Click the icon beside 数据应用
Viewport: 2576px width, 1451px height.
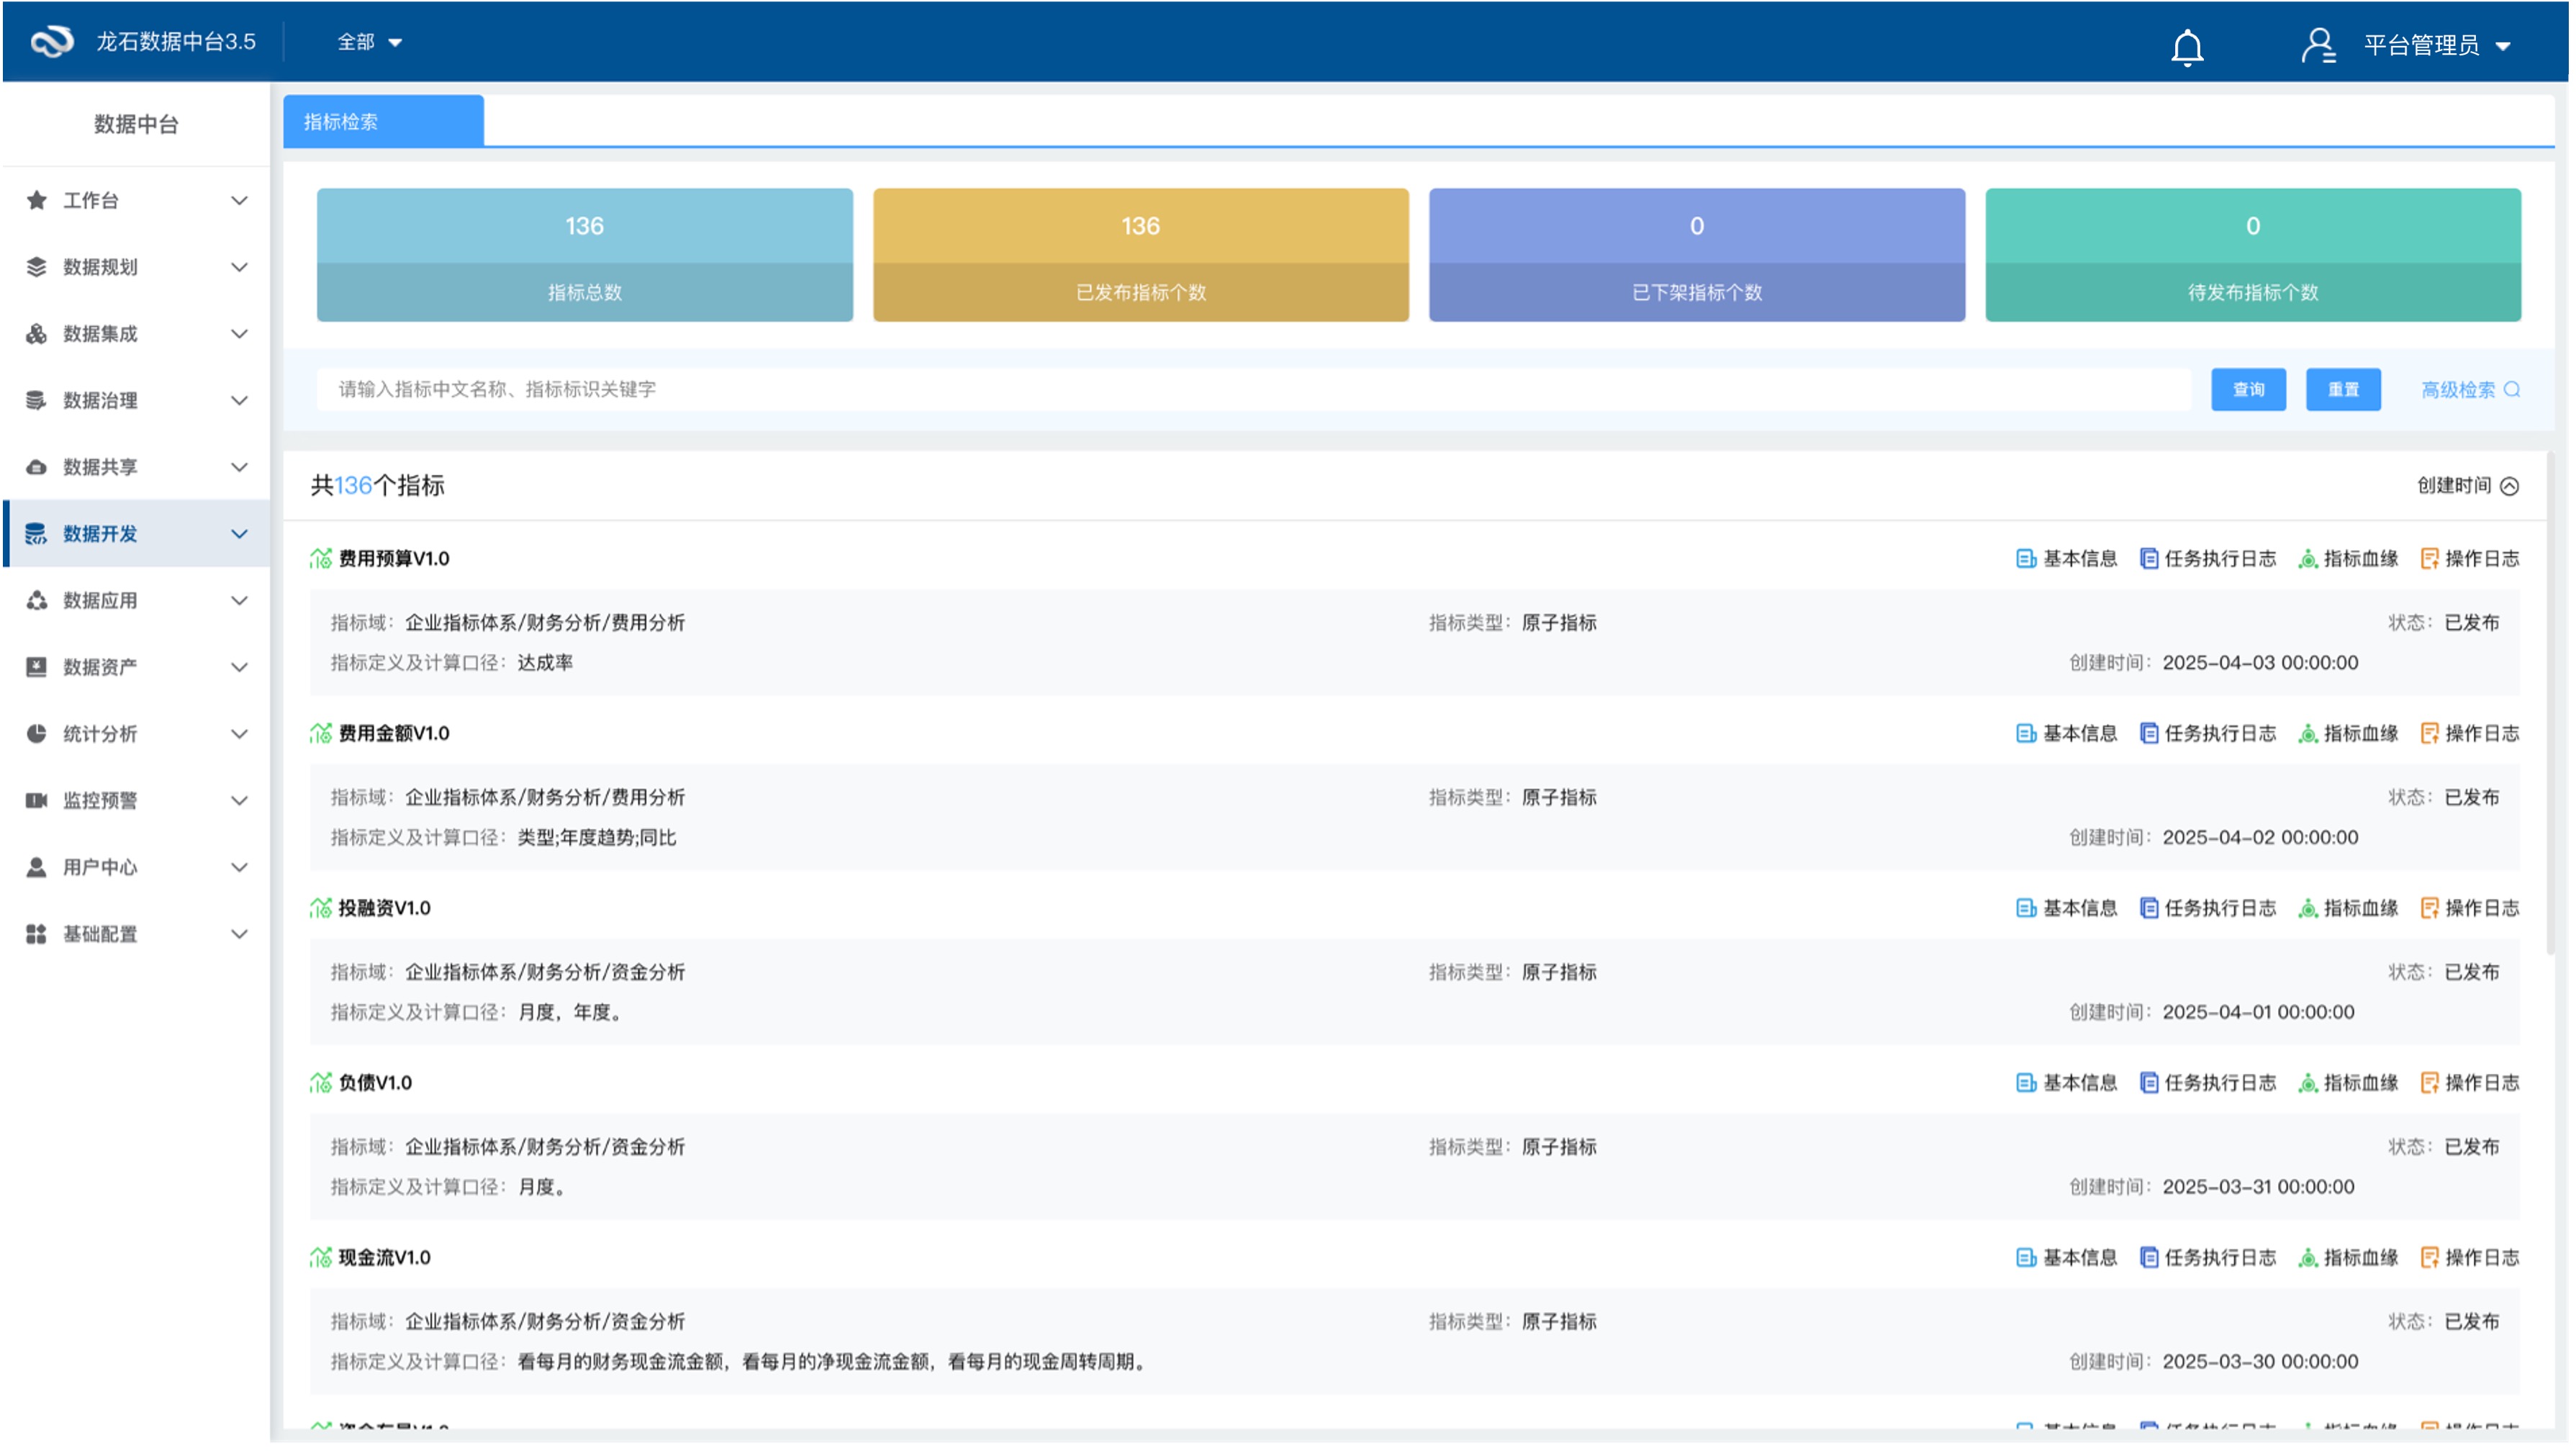(37, 601)
